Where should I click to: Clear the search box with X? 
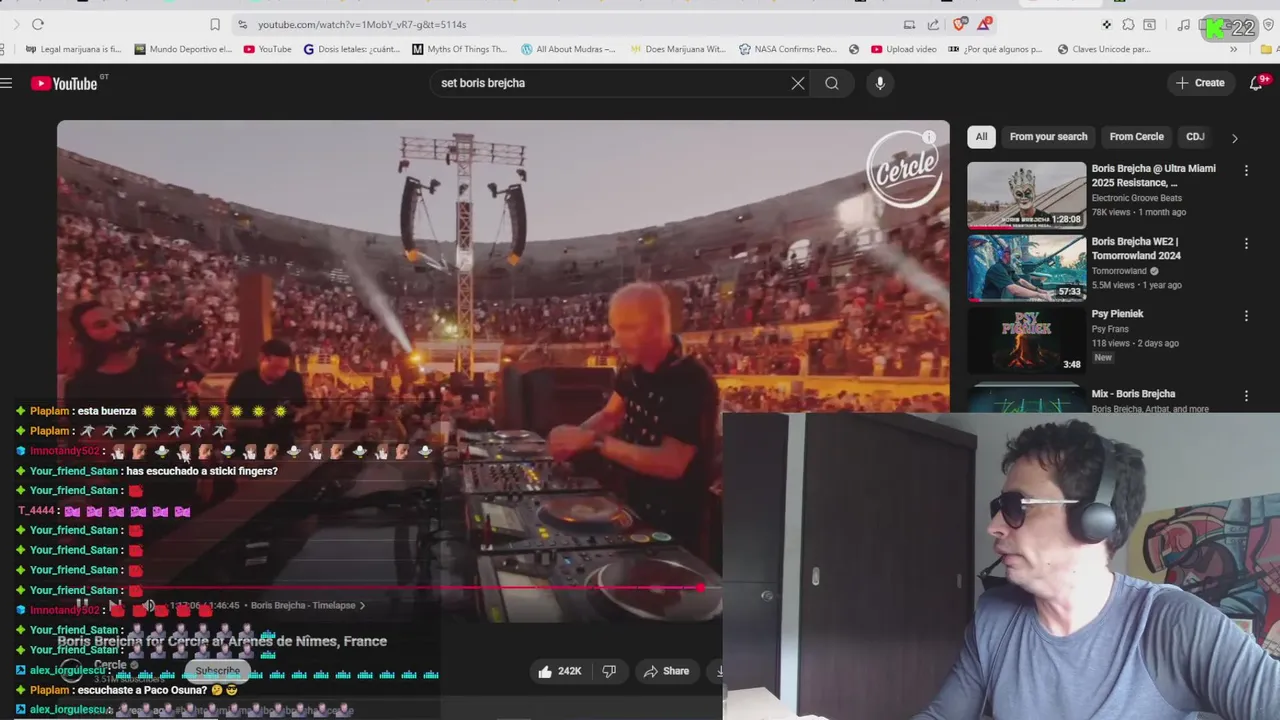[798, 83]
